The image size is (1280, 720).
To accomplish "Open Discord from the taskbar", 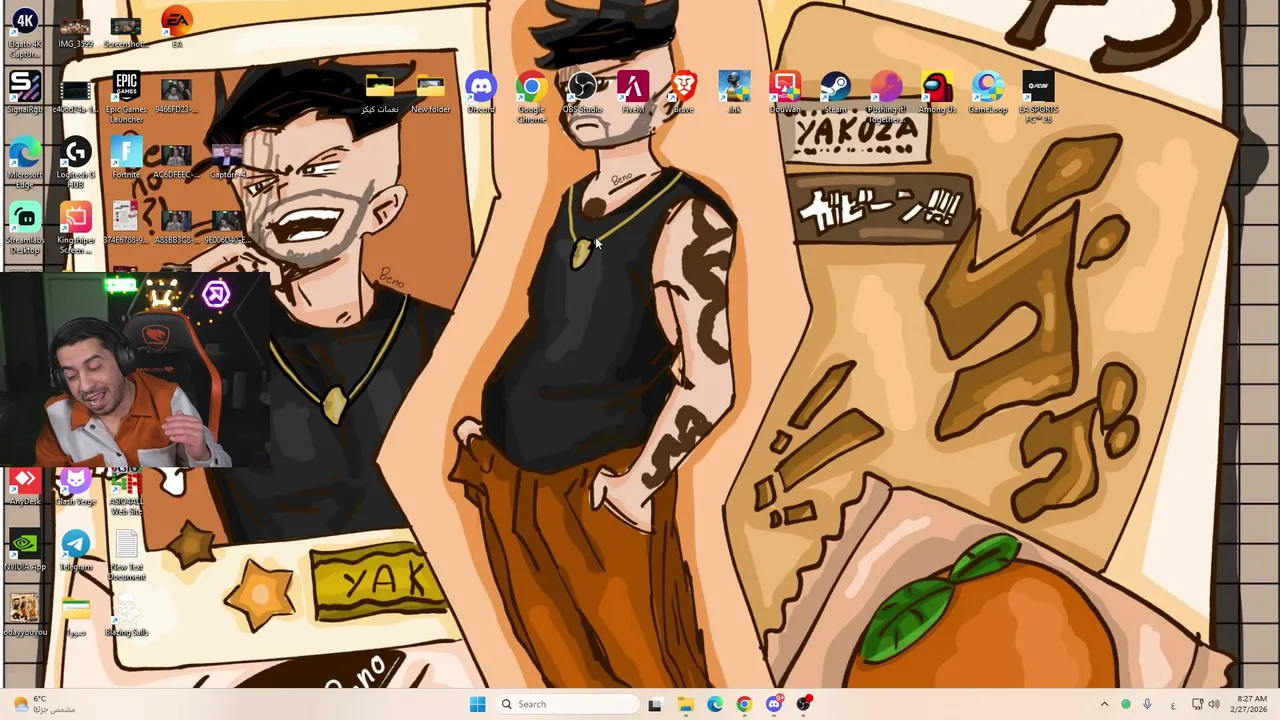I will pyautogui.click(x=774, y=704).
